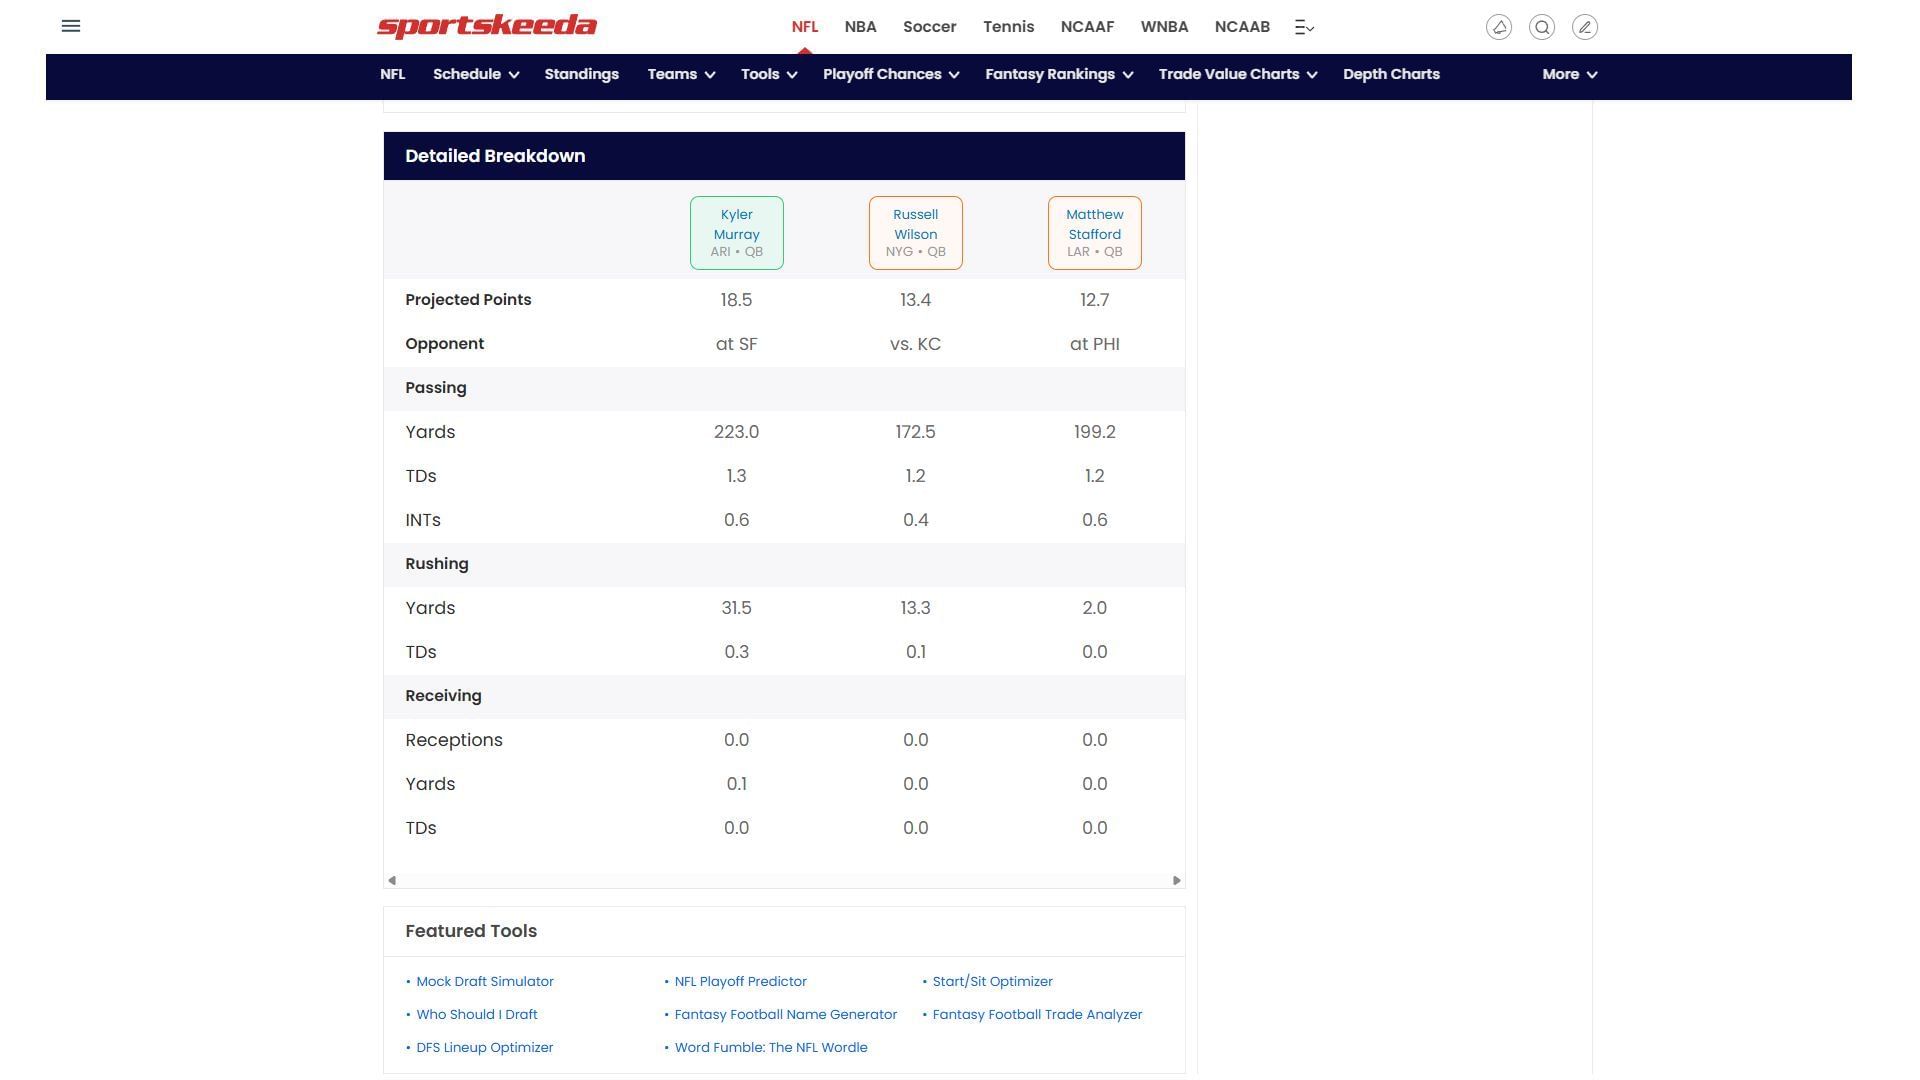This screenshot has height=1080, width=1920.
Task: Click the 172.5 passing yards value
Action: tap(915, 432)
